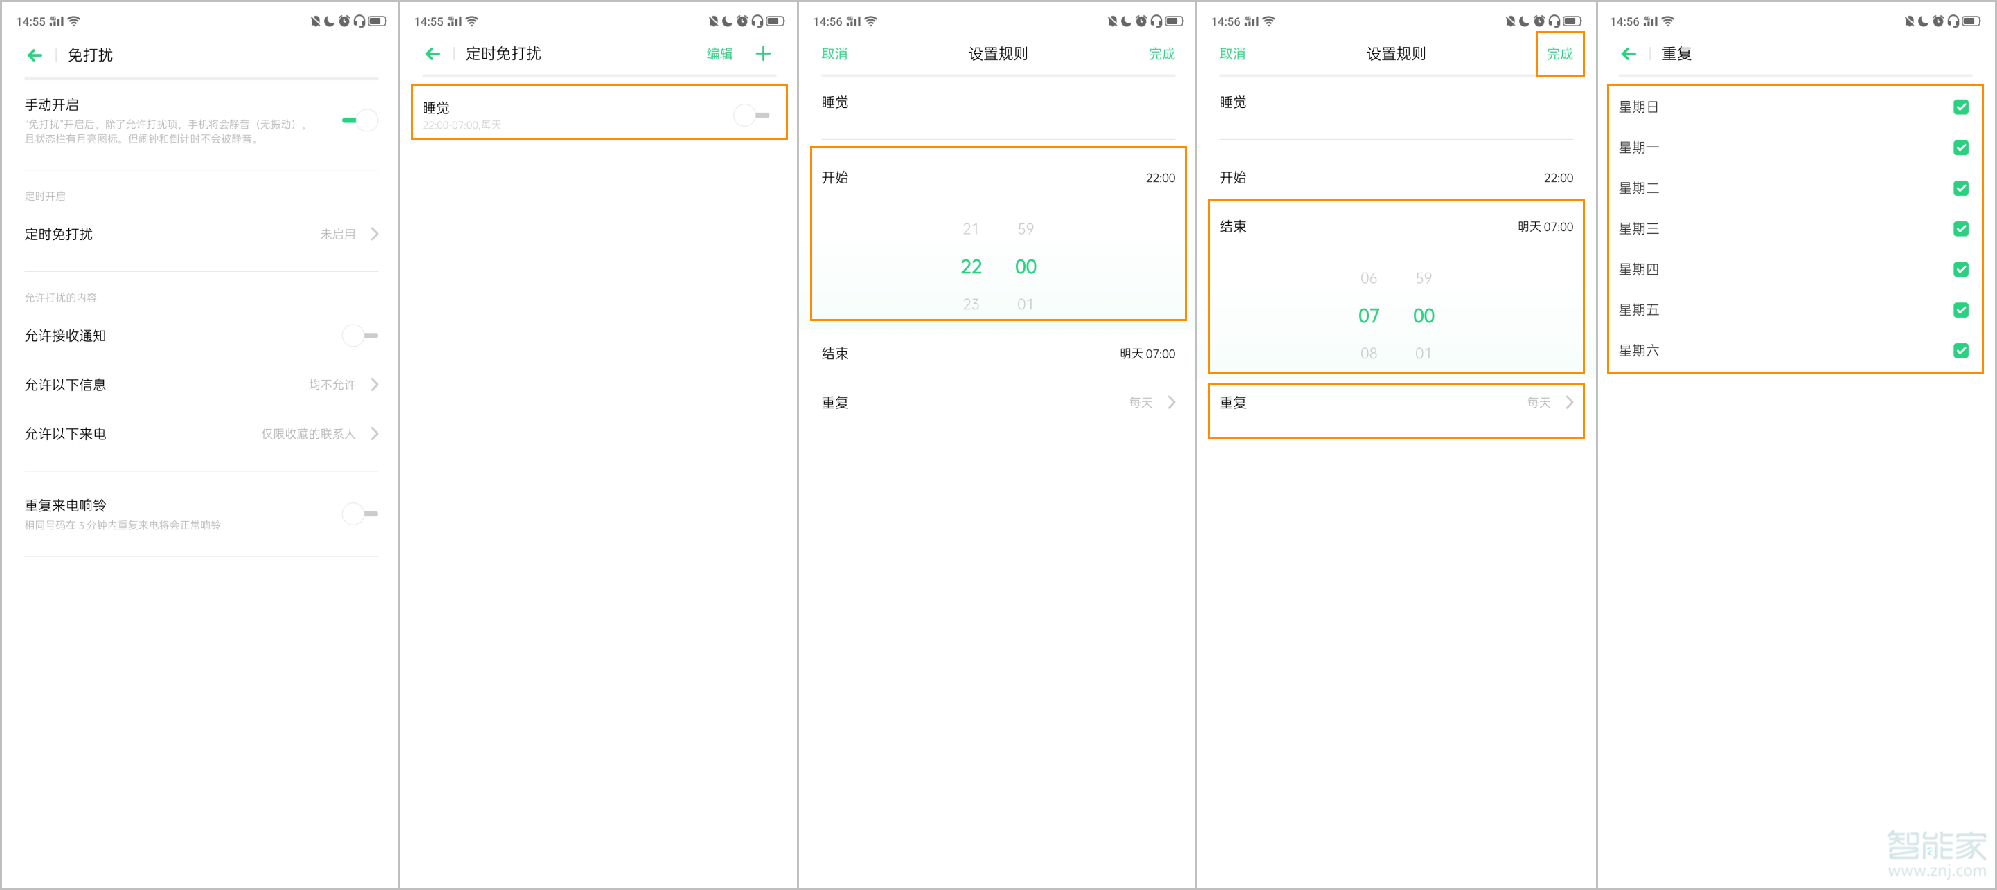
Task: Uncheck the 星期三 checkbox
Action: coord(1961,229)
